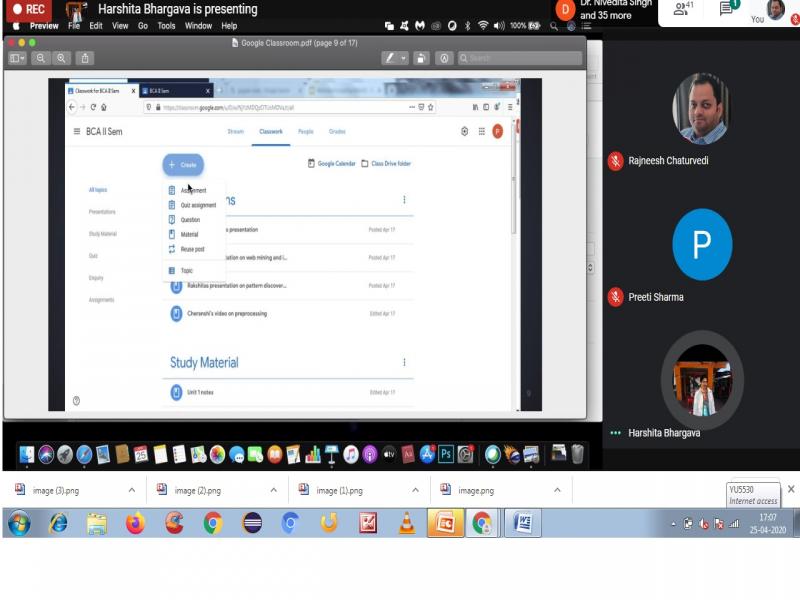
Task: Open the Word icon in the taskbar
Action: (x=522, y=523)
